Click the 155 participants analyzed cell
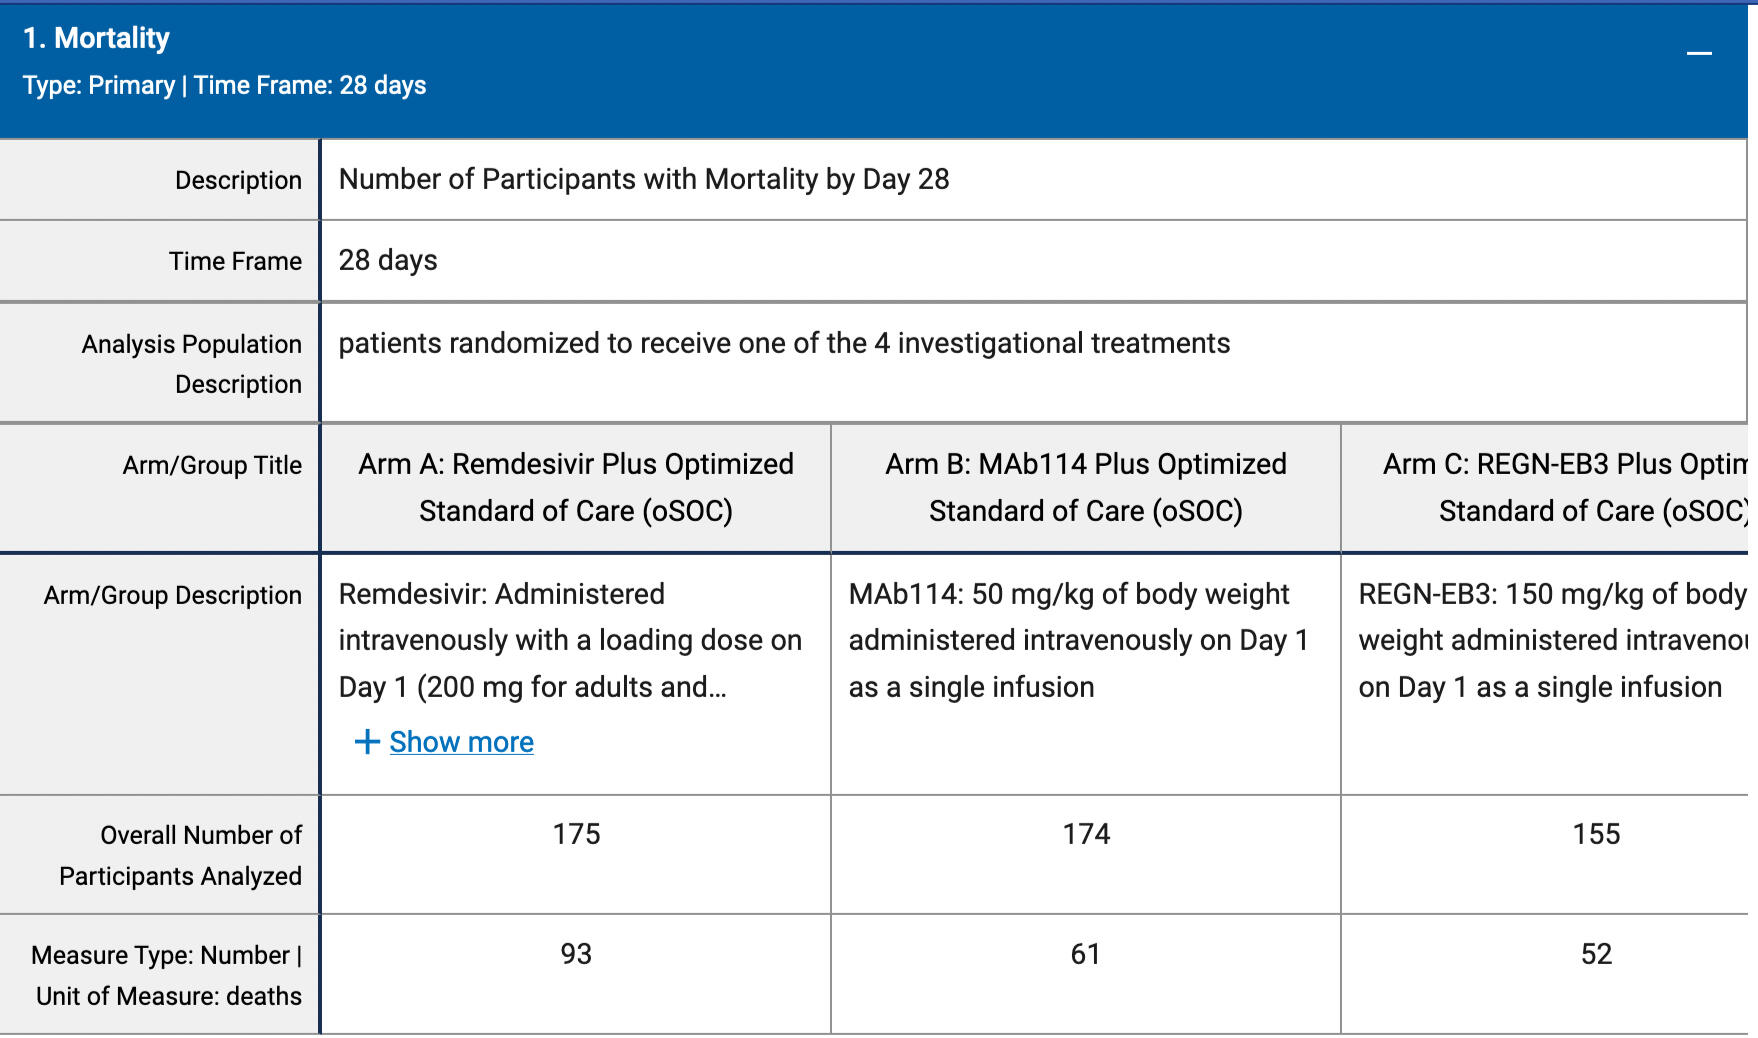This screenshot has height=1038, width=1758. [1596, 834]
